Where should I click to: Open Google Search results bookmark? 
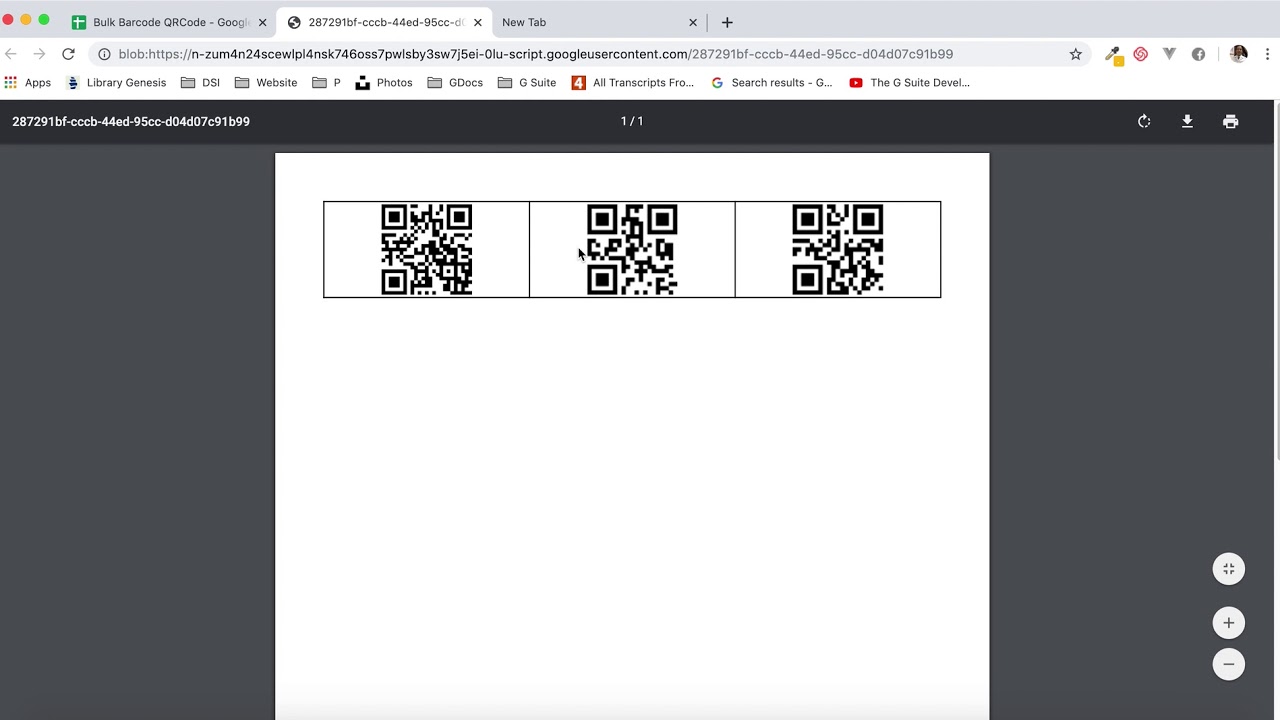coord(771,83)
